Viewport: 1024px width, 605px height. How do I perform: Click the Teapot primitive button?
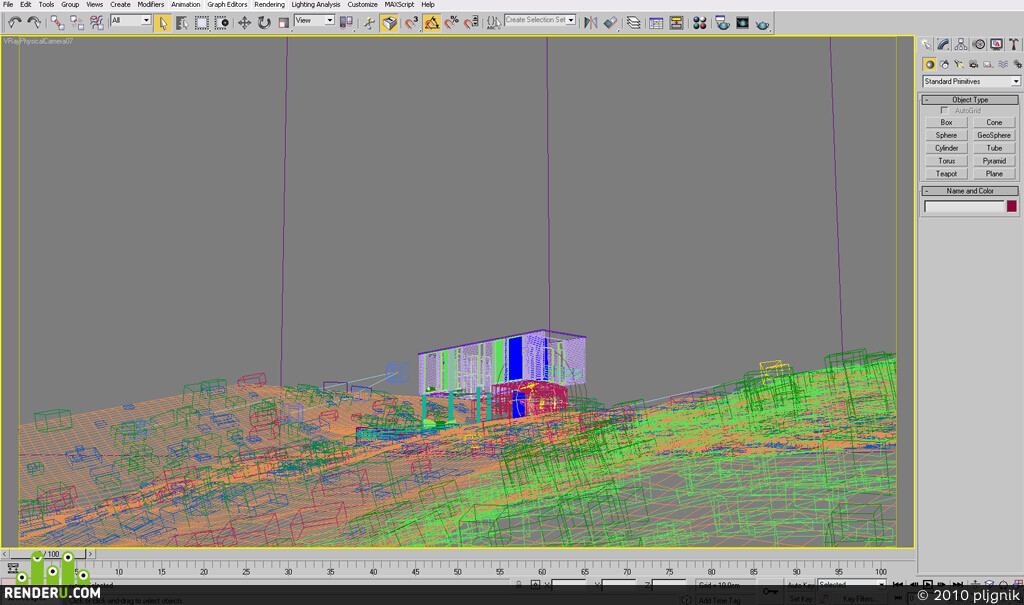pos(946,174)
